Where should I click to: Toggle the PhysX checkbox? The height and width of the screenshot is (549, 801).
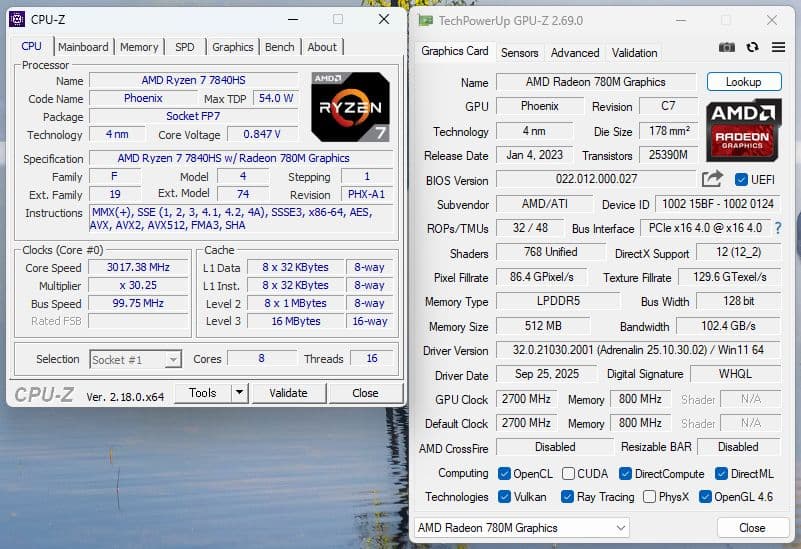click(649, 496)
